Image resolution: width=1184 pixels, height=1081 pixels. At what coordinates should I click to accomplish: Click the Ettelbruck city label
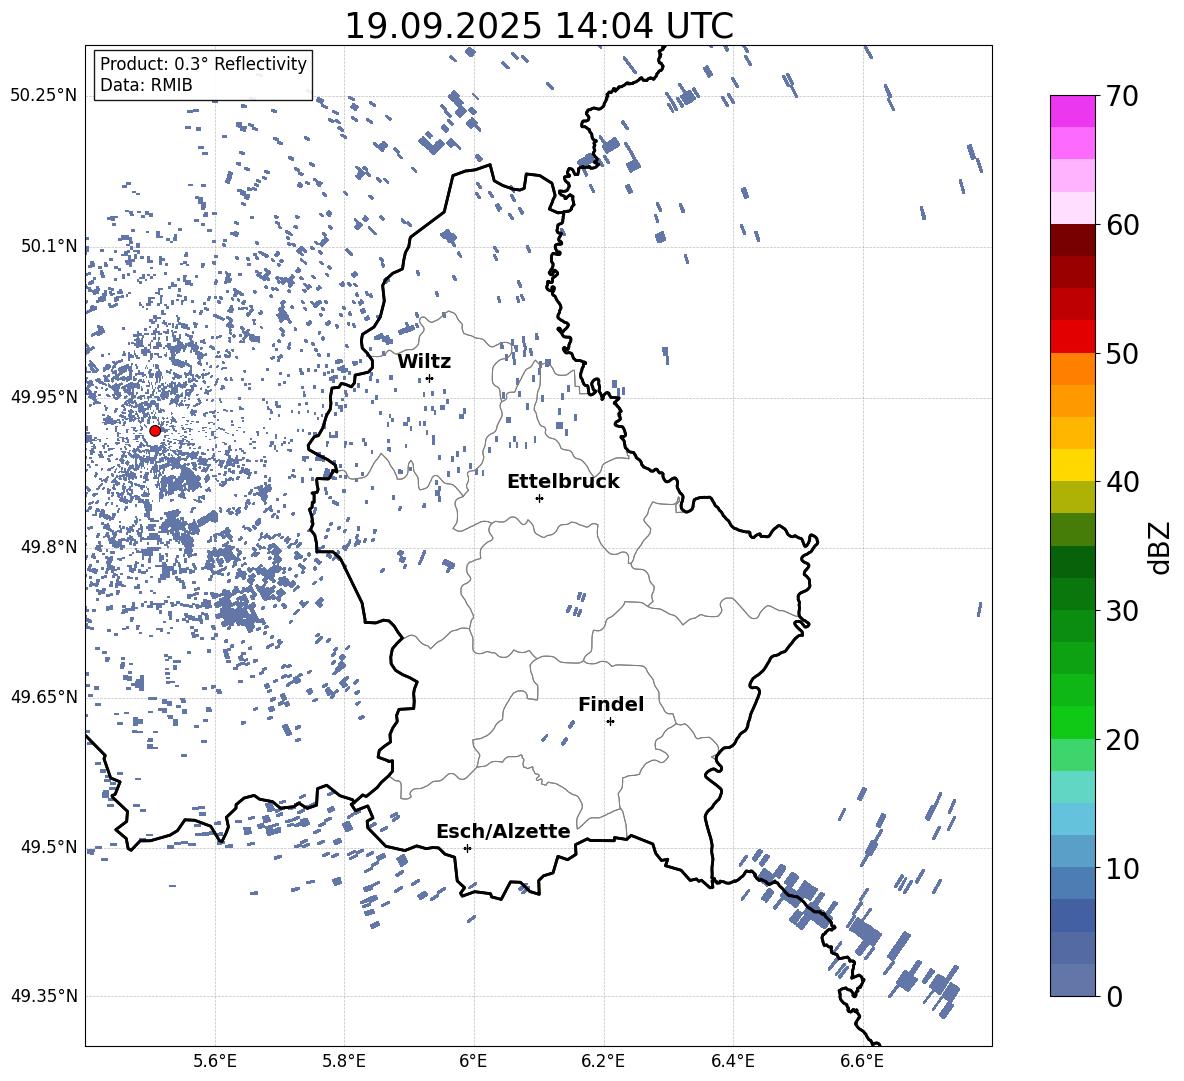563,482
